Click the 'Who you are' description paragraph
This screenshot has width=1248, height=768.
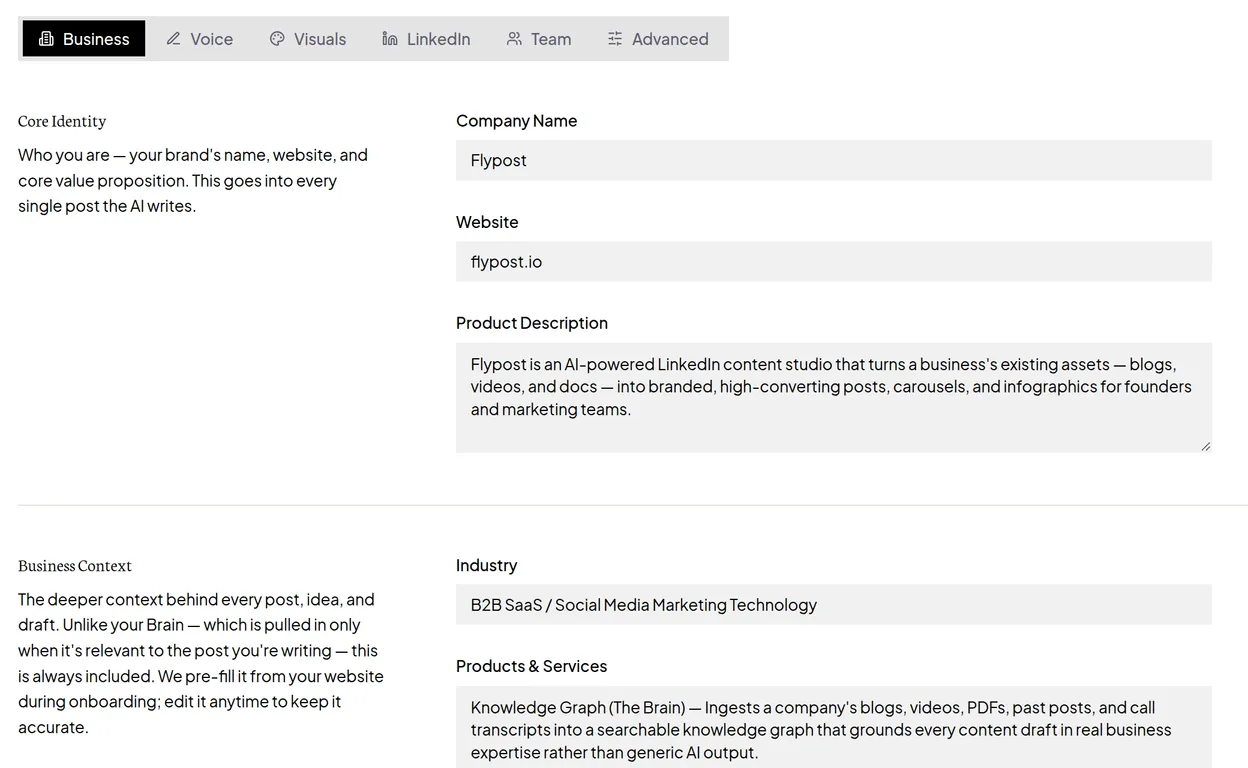[193, 181]
